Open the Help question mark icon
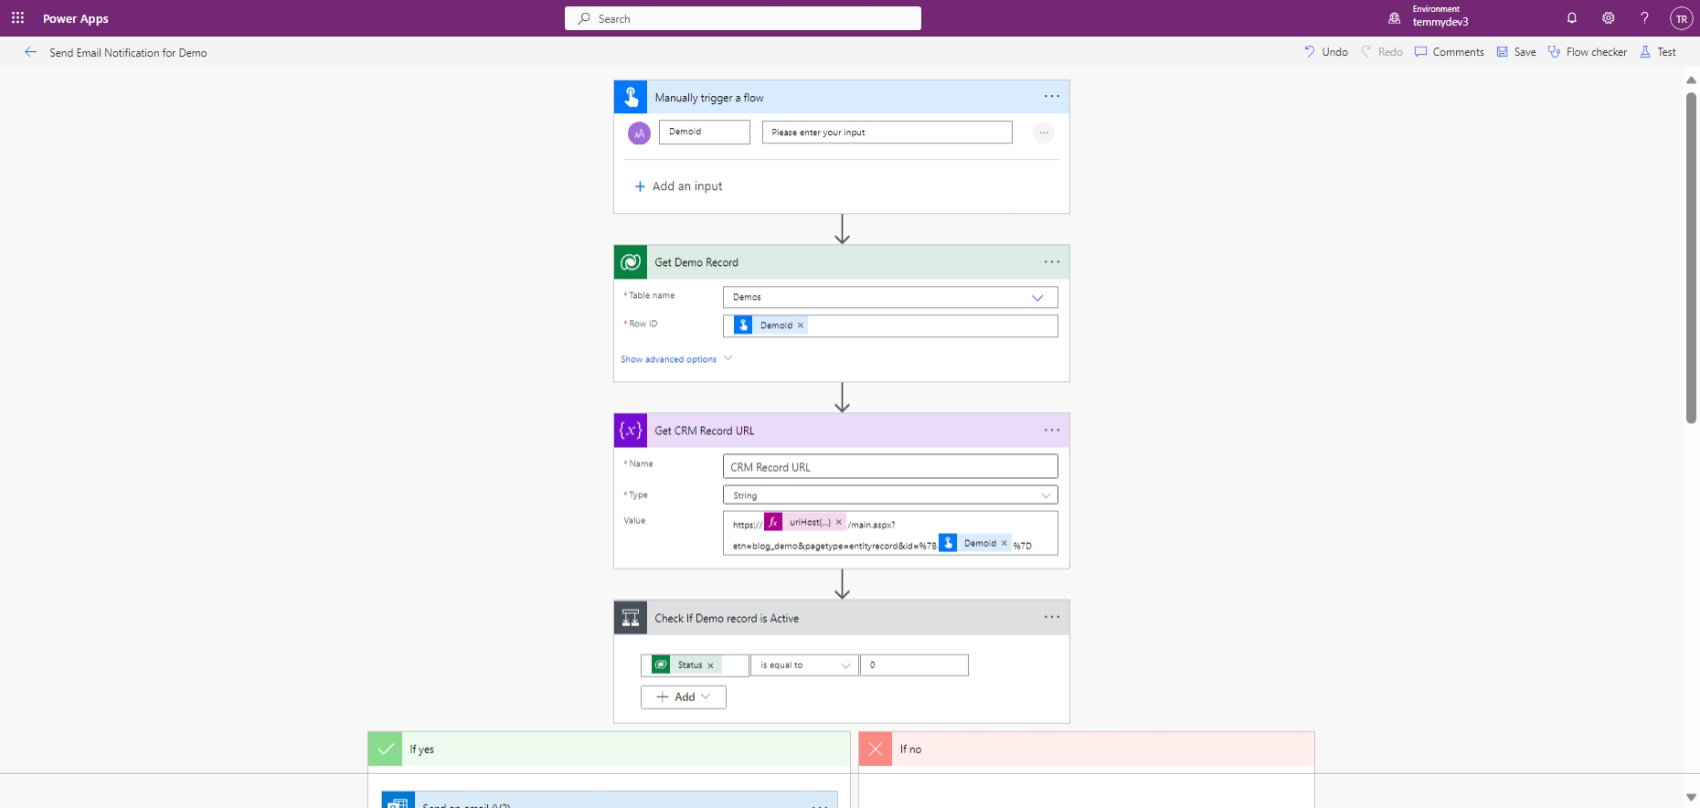The height and width of the screenshot is (808, 1700). point(1644,18)
